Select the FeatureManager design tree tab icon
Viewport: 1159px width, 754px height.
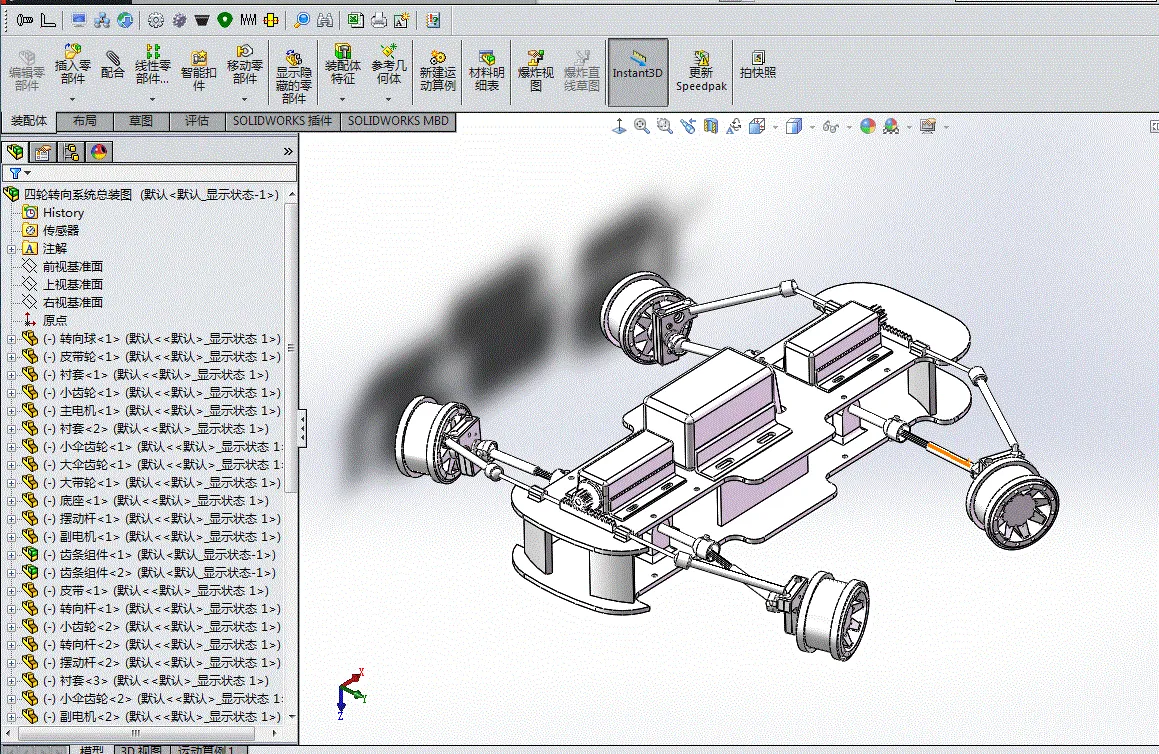click(15, 152)
